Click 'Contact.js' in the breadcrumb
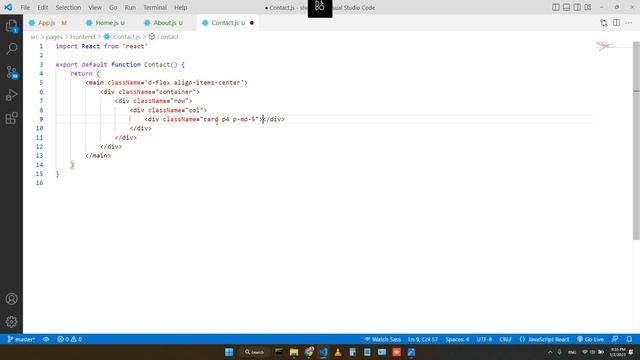This screenshot has height=360, width=640. click(127, 37)
